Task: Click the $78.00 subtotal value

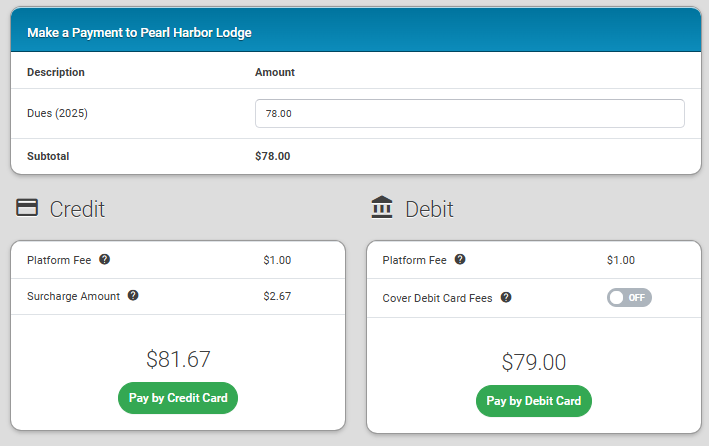Action: click(272, 156)
